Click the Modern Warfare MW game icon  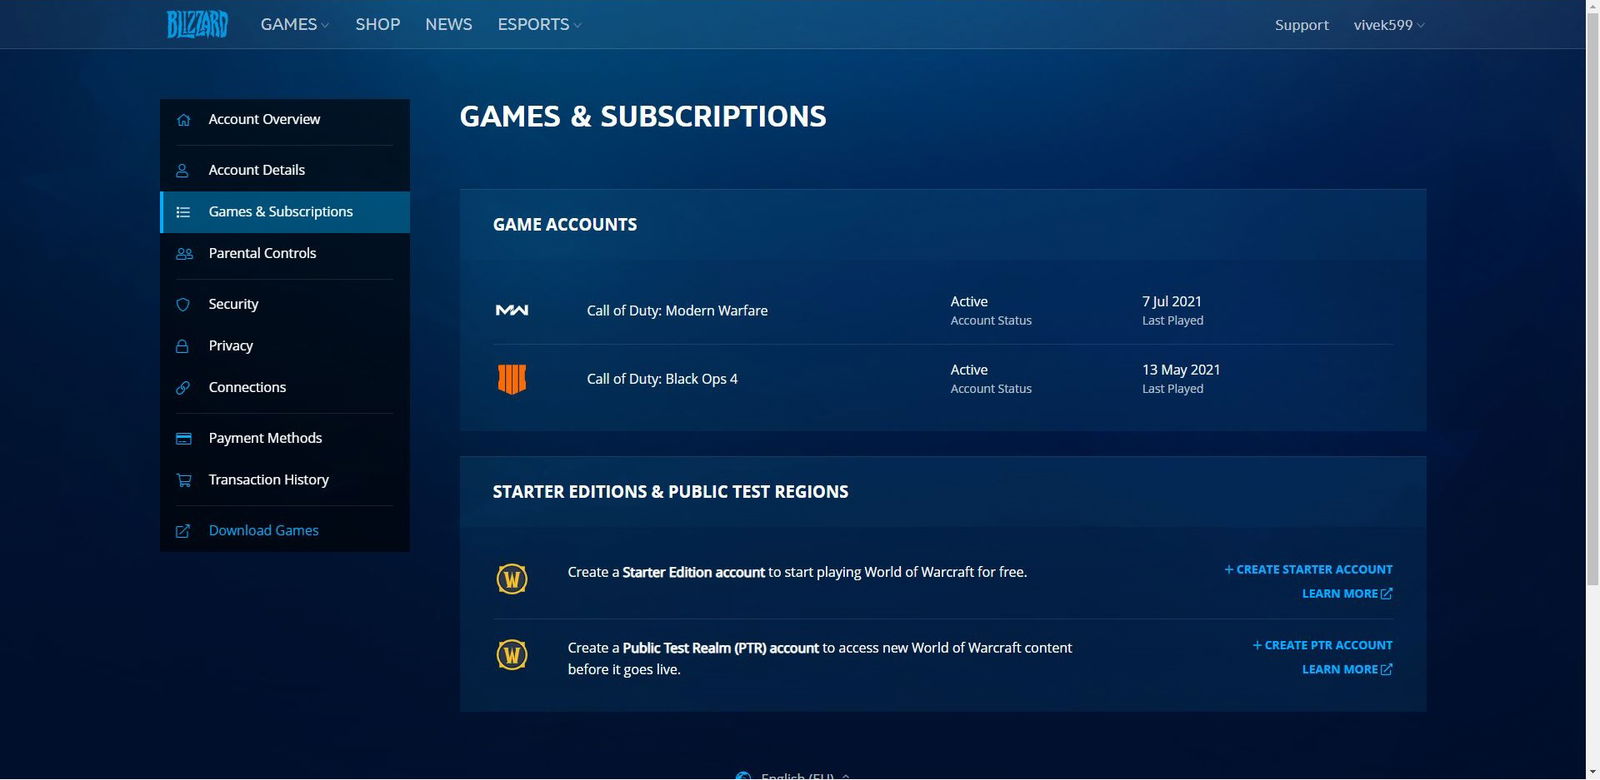pos(512,310)
